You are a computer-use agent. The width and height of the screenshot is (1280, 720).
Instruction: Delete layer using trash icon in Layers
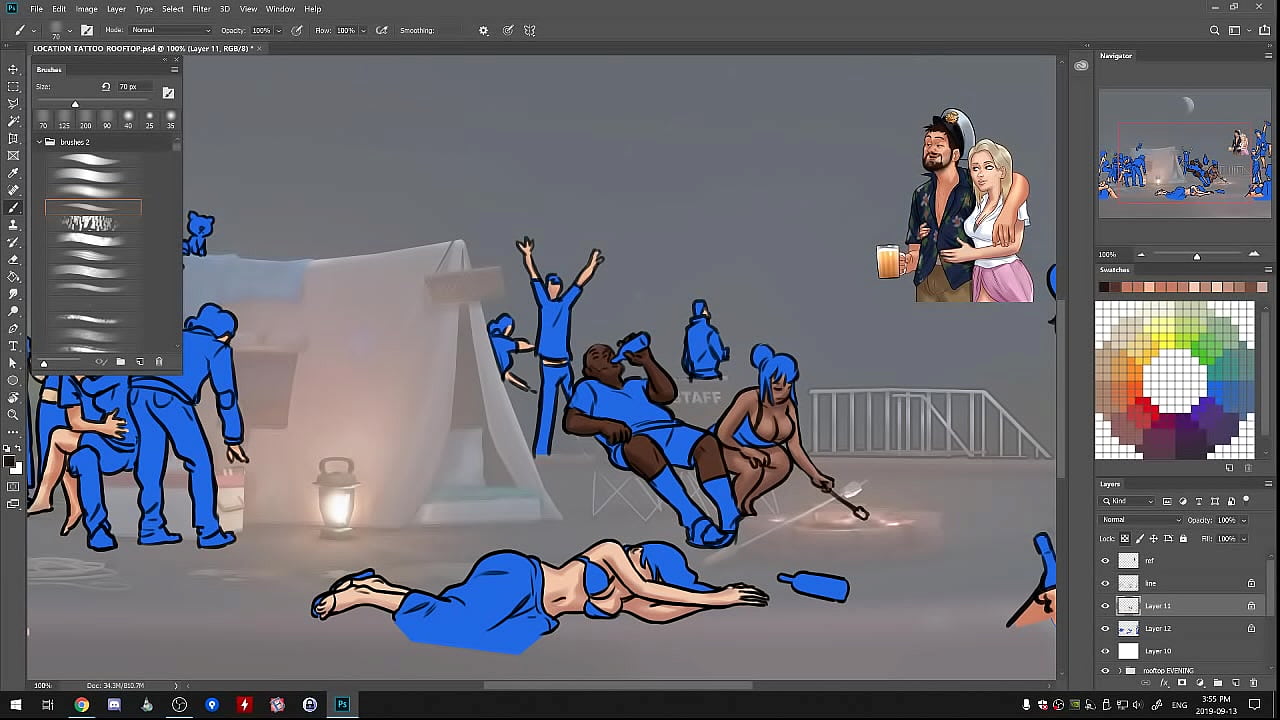[x=1253, y=683]
